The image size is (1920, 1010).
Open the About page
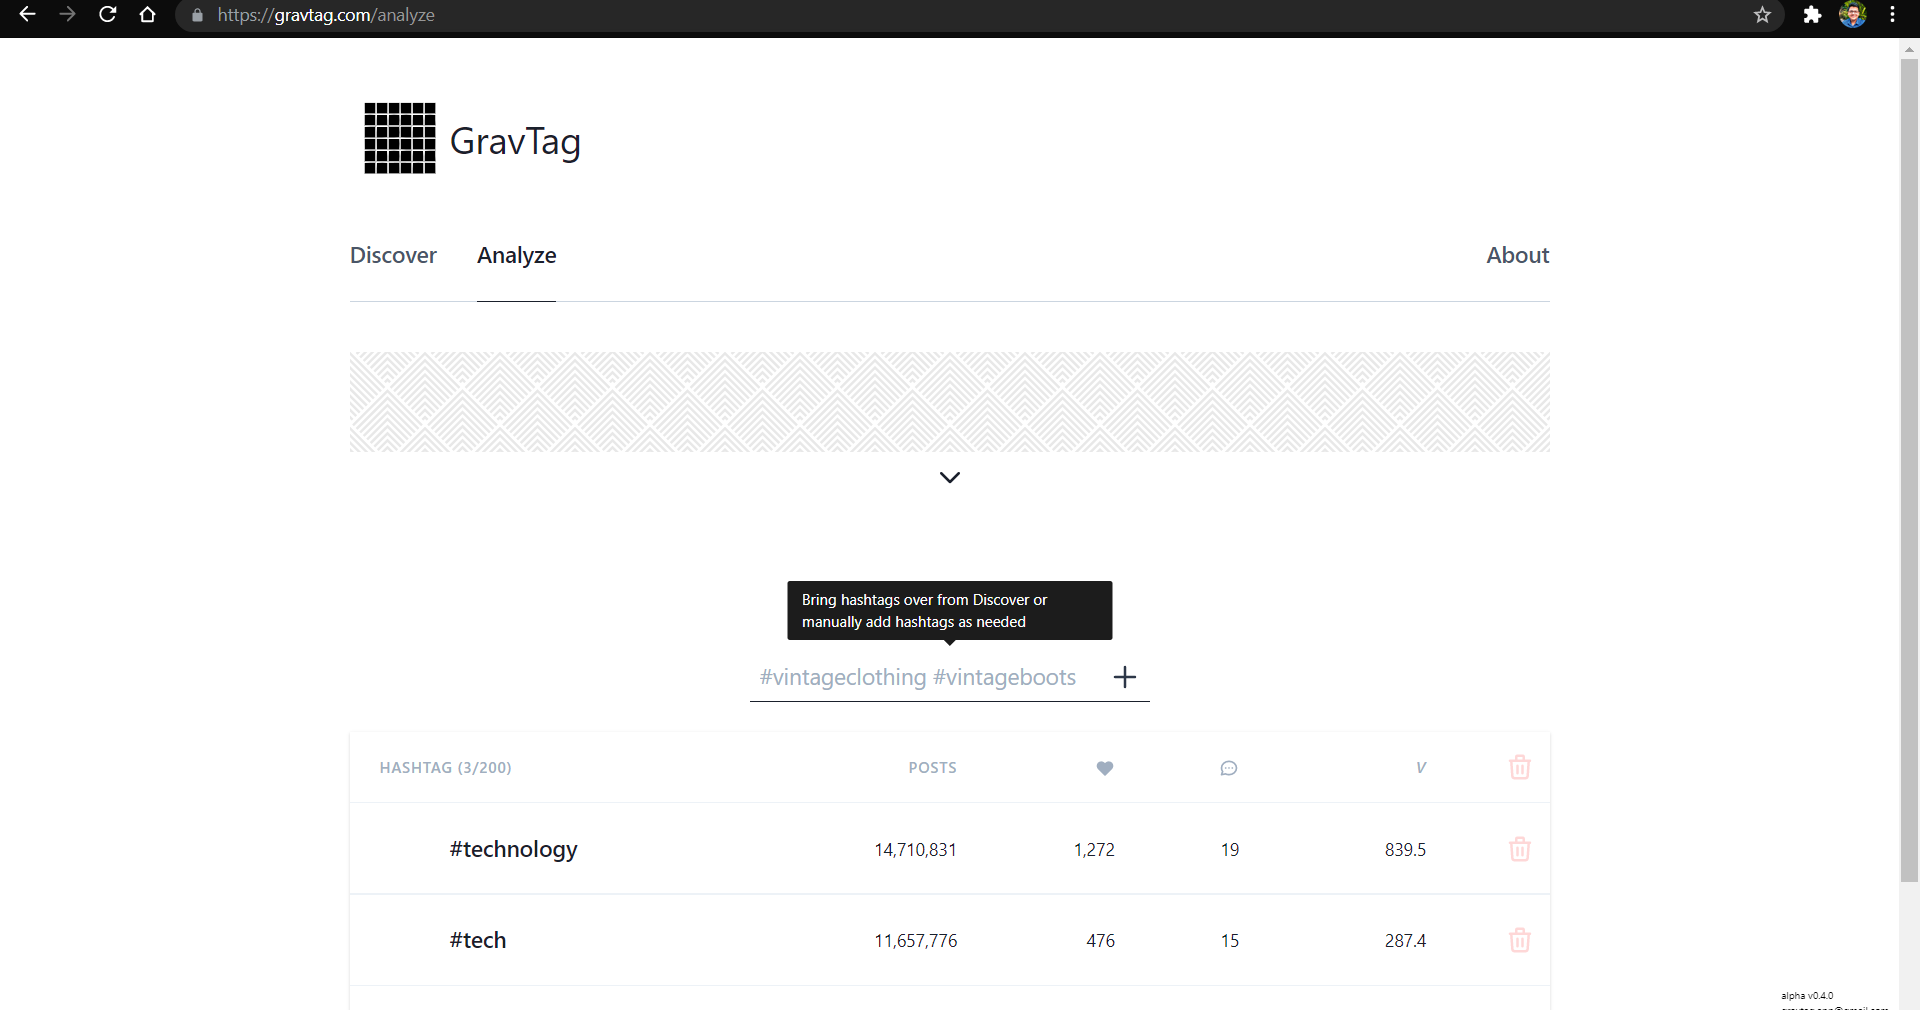[x=1517, y=255]
